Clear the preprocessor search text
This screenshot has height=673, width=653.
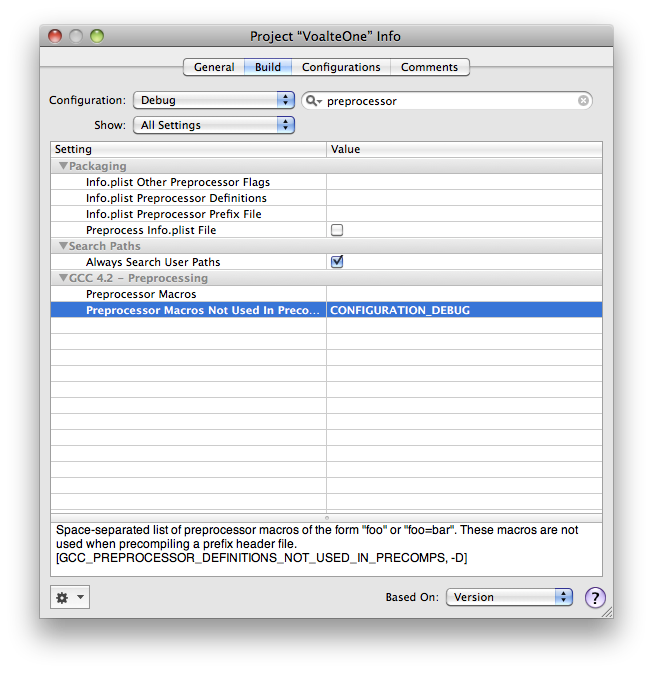[x=583, y=100]
